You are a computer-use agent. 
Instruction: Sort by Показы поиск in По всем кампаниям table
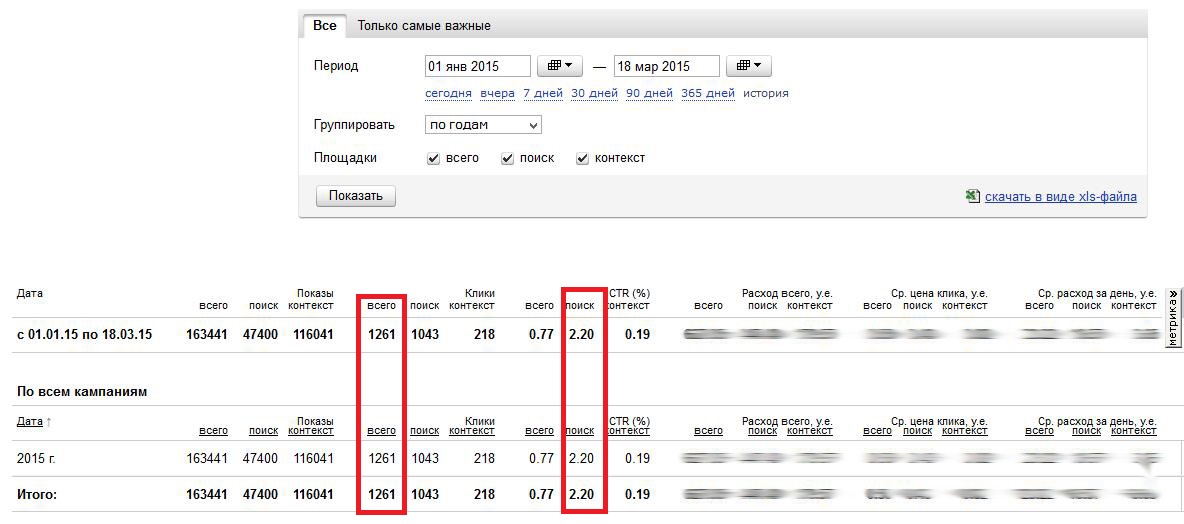263,431
